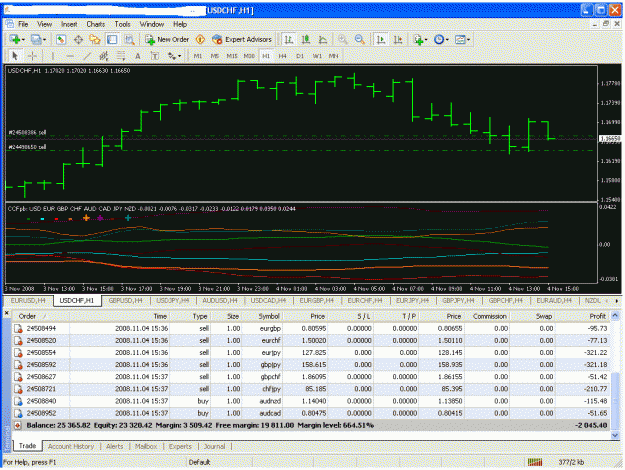Expand the templates dropdown in toolbar
This screenshot has height=470, width=625.
tap(462, 39)
